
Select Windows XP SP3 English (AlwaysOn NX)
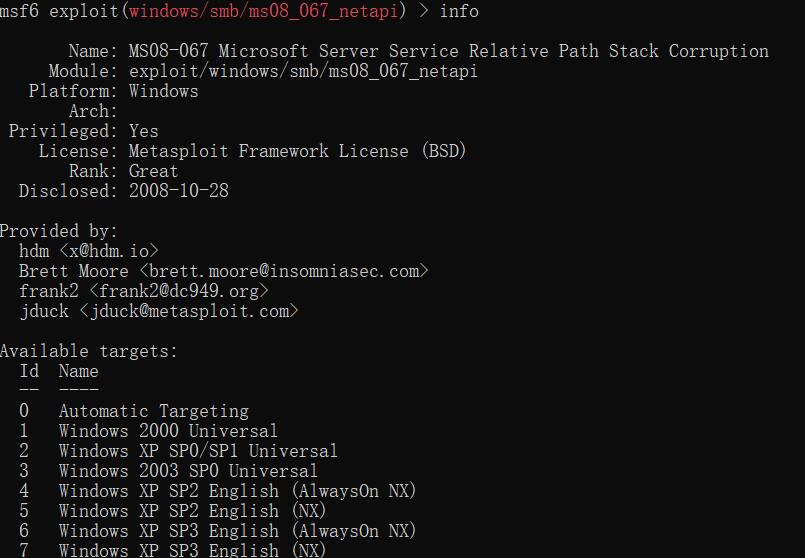point(218,531)
